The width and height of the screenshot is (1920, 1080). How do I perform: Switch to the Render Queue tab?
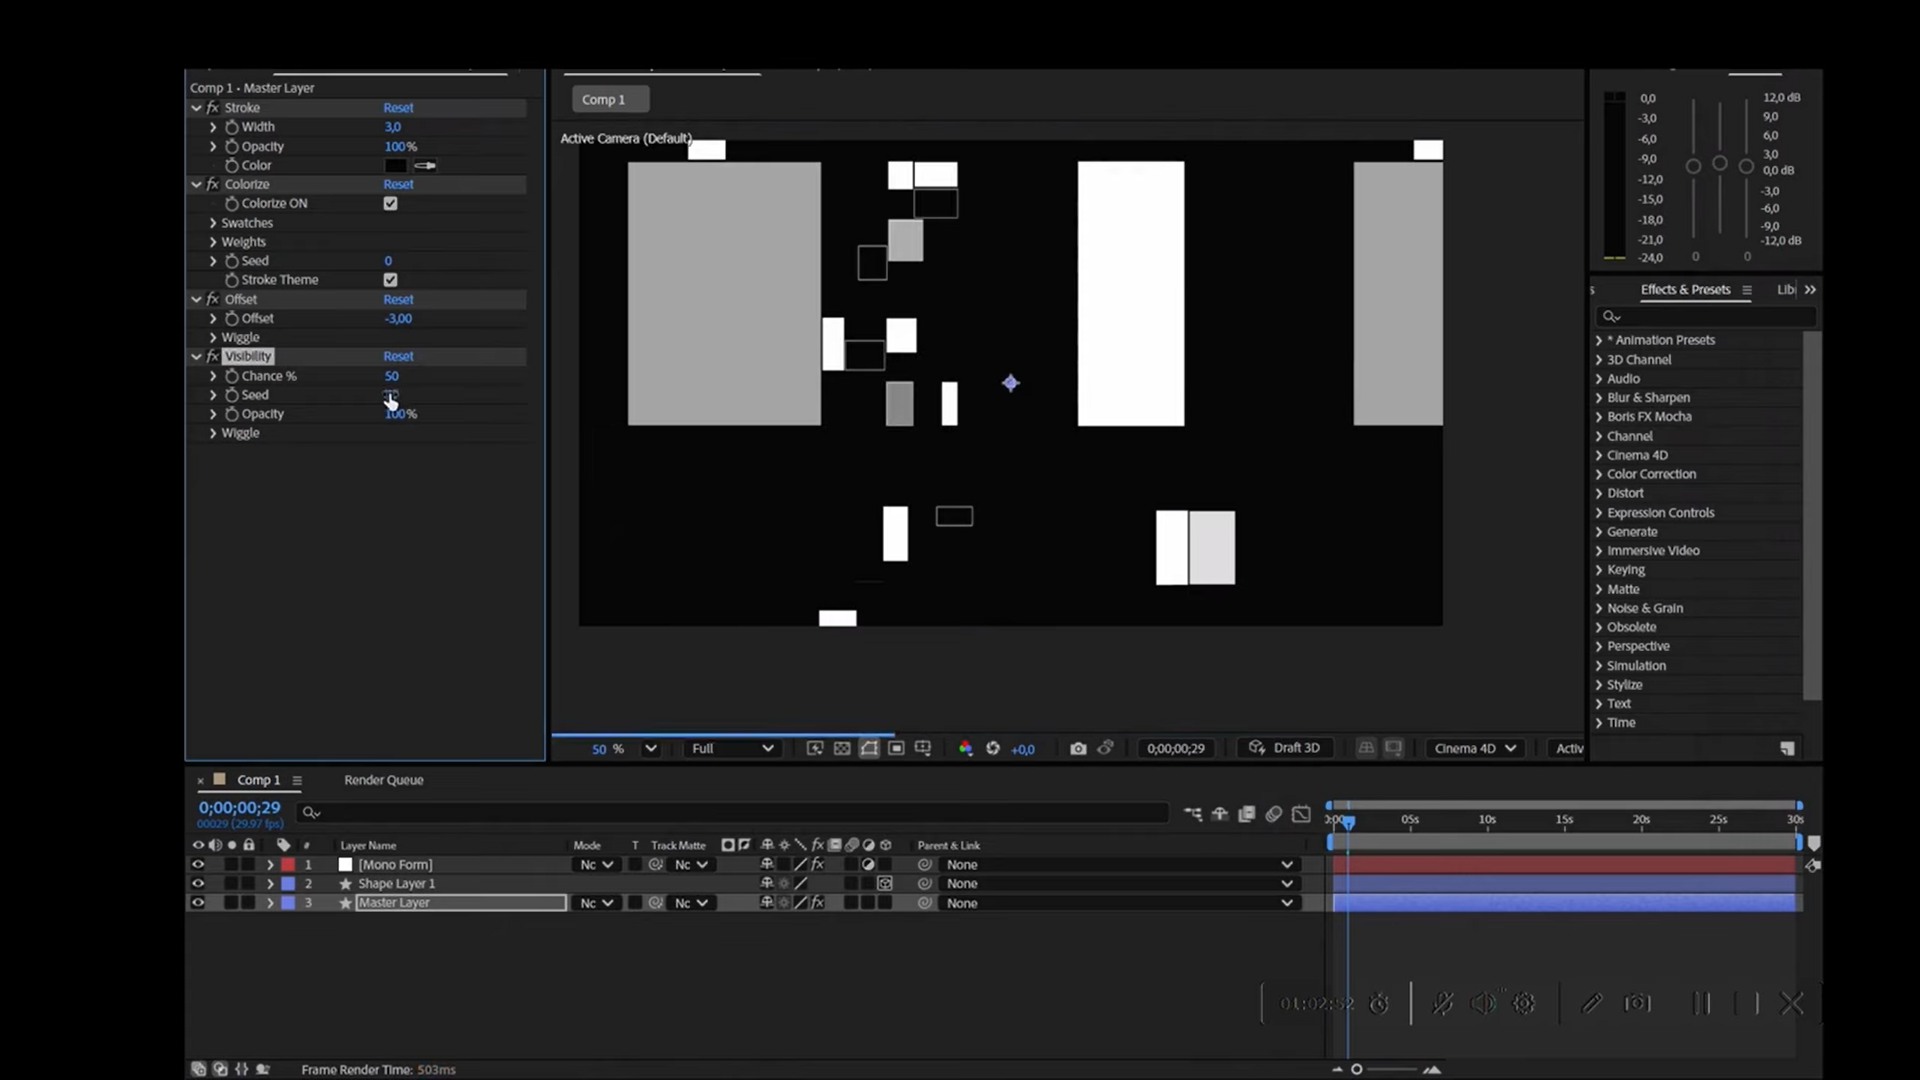[x=383, y=780]
